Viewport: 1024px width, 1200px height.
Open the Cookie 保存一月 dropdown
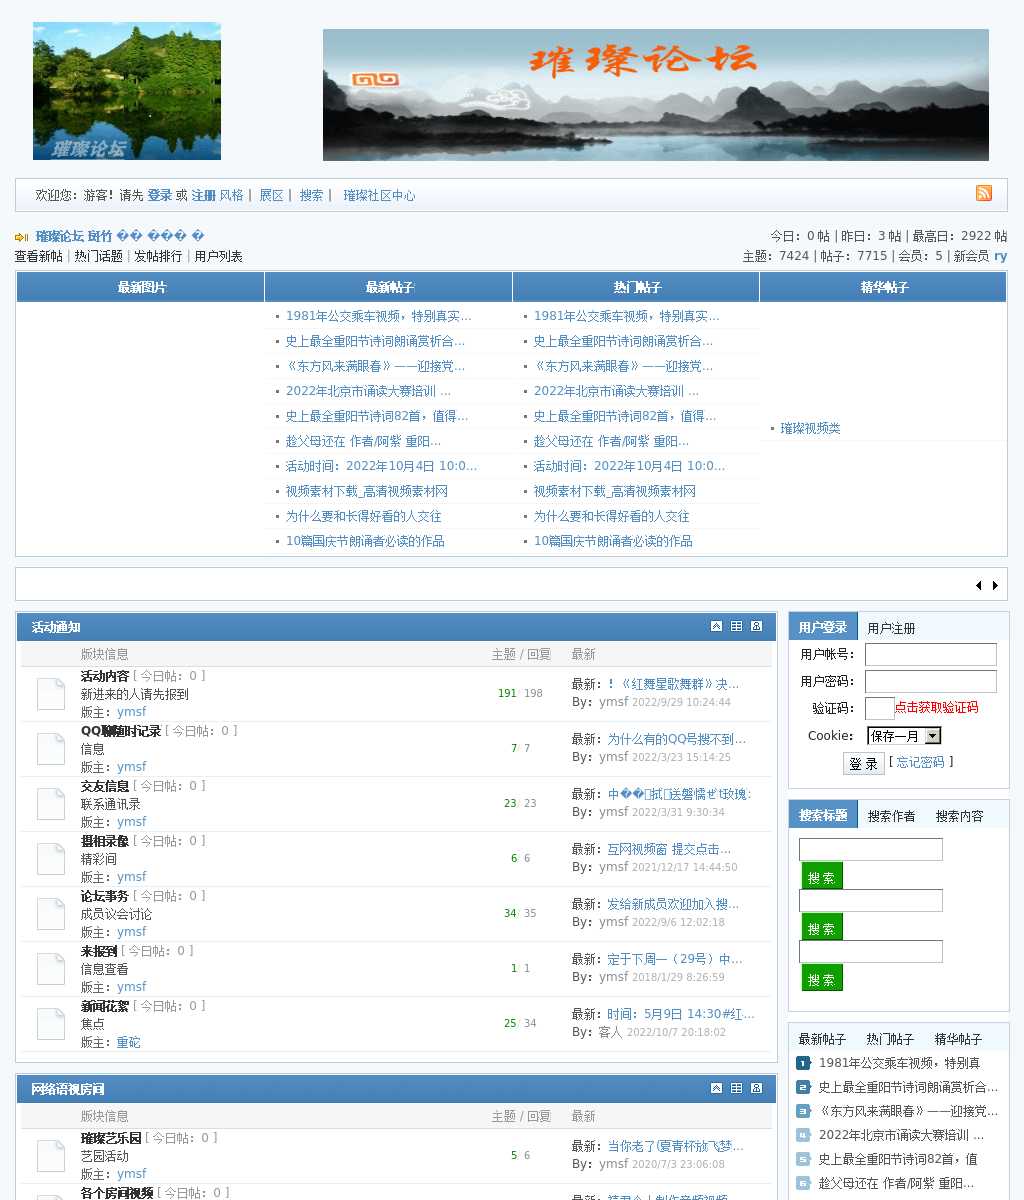click(x=904, y=736)
